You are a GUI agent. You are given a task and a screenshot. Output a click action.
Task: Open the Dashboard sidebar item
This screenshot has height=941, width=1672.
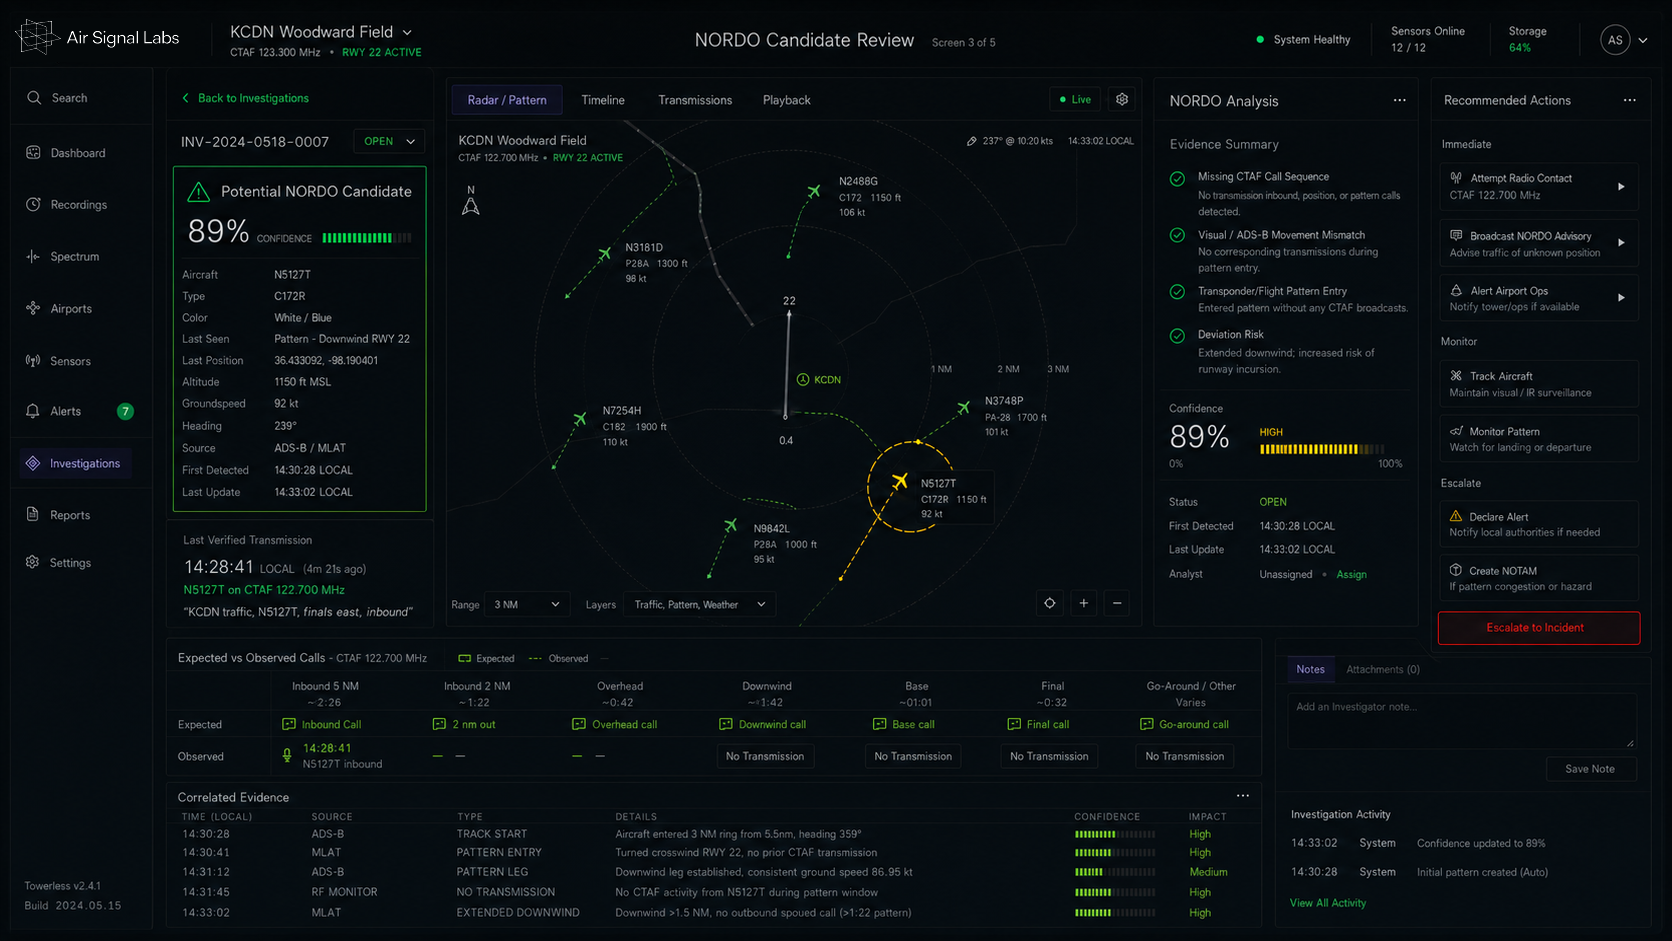[66, 153]
